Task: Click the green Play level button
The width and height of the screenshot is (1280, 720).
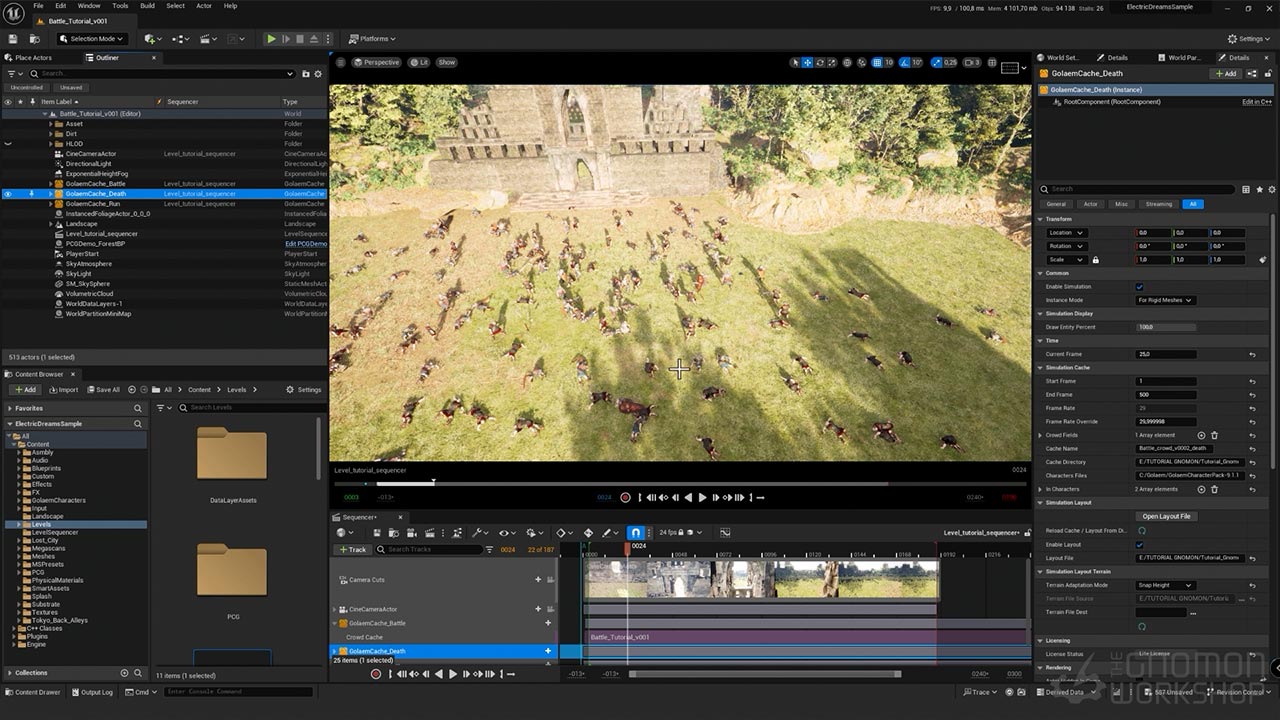Action: (x=270, y=39)
